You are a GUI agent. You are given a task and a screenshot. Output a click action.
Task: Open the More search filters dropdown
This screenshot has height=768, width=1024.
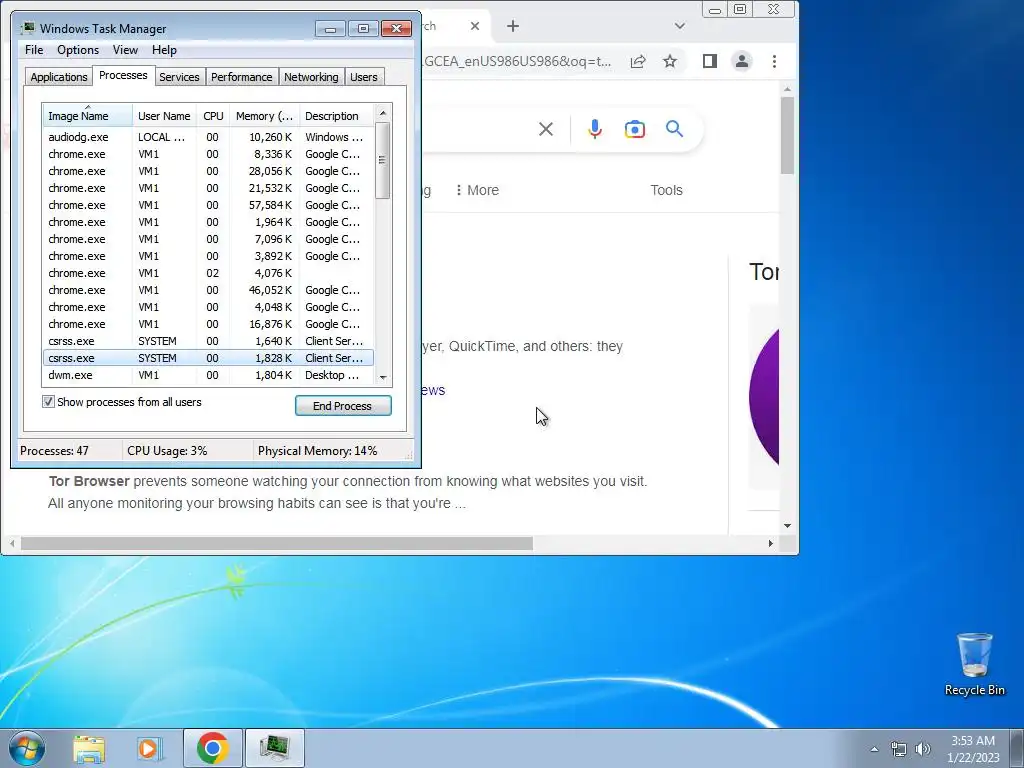[477, 190]
